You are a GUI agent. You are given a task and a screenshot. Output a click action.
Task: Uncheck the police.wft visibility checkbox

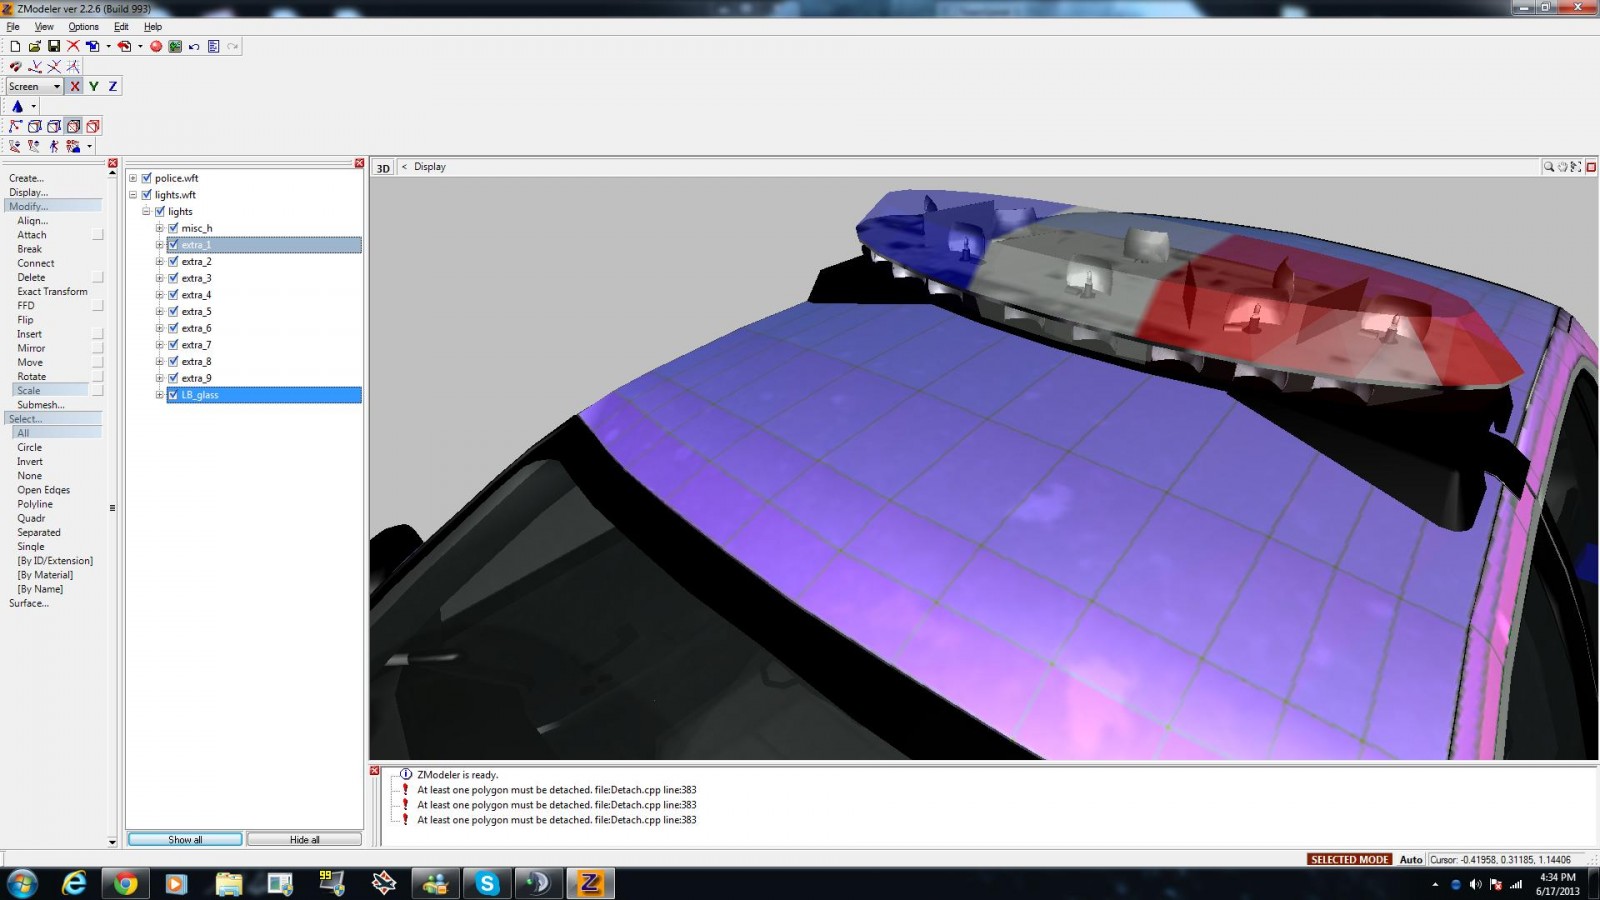click(147, 178)
